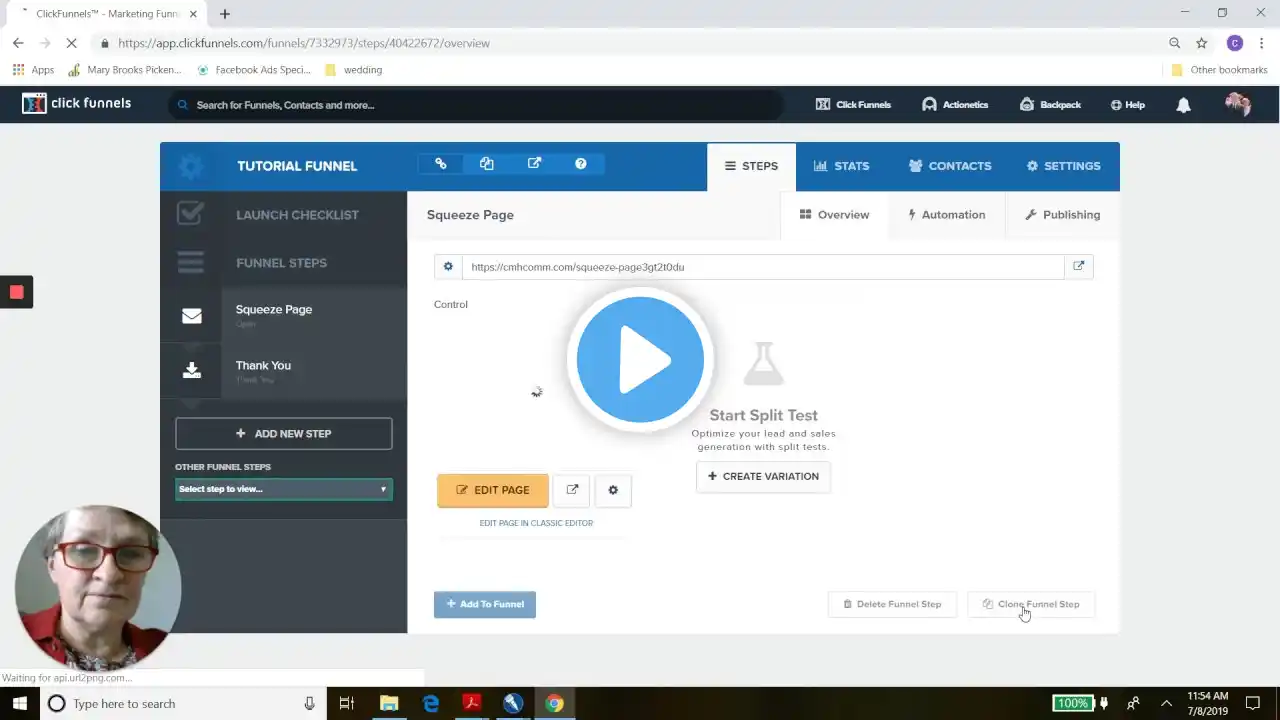The width and height of the screenshot is (1280, 720).
Task: Stop loading the page in Chrome
Action: point(70,43)
